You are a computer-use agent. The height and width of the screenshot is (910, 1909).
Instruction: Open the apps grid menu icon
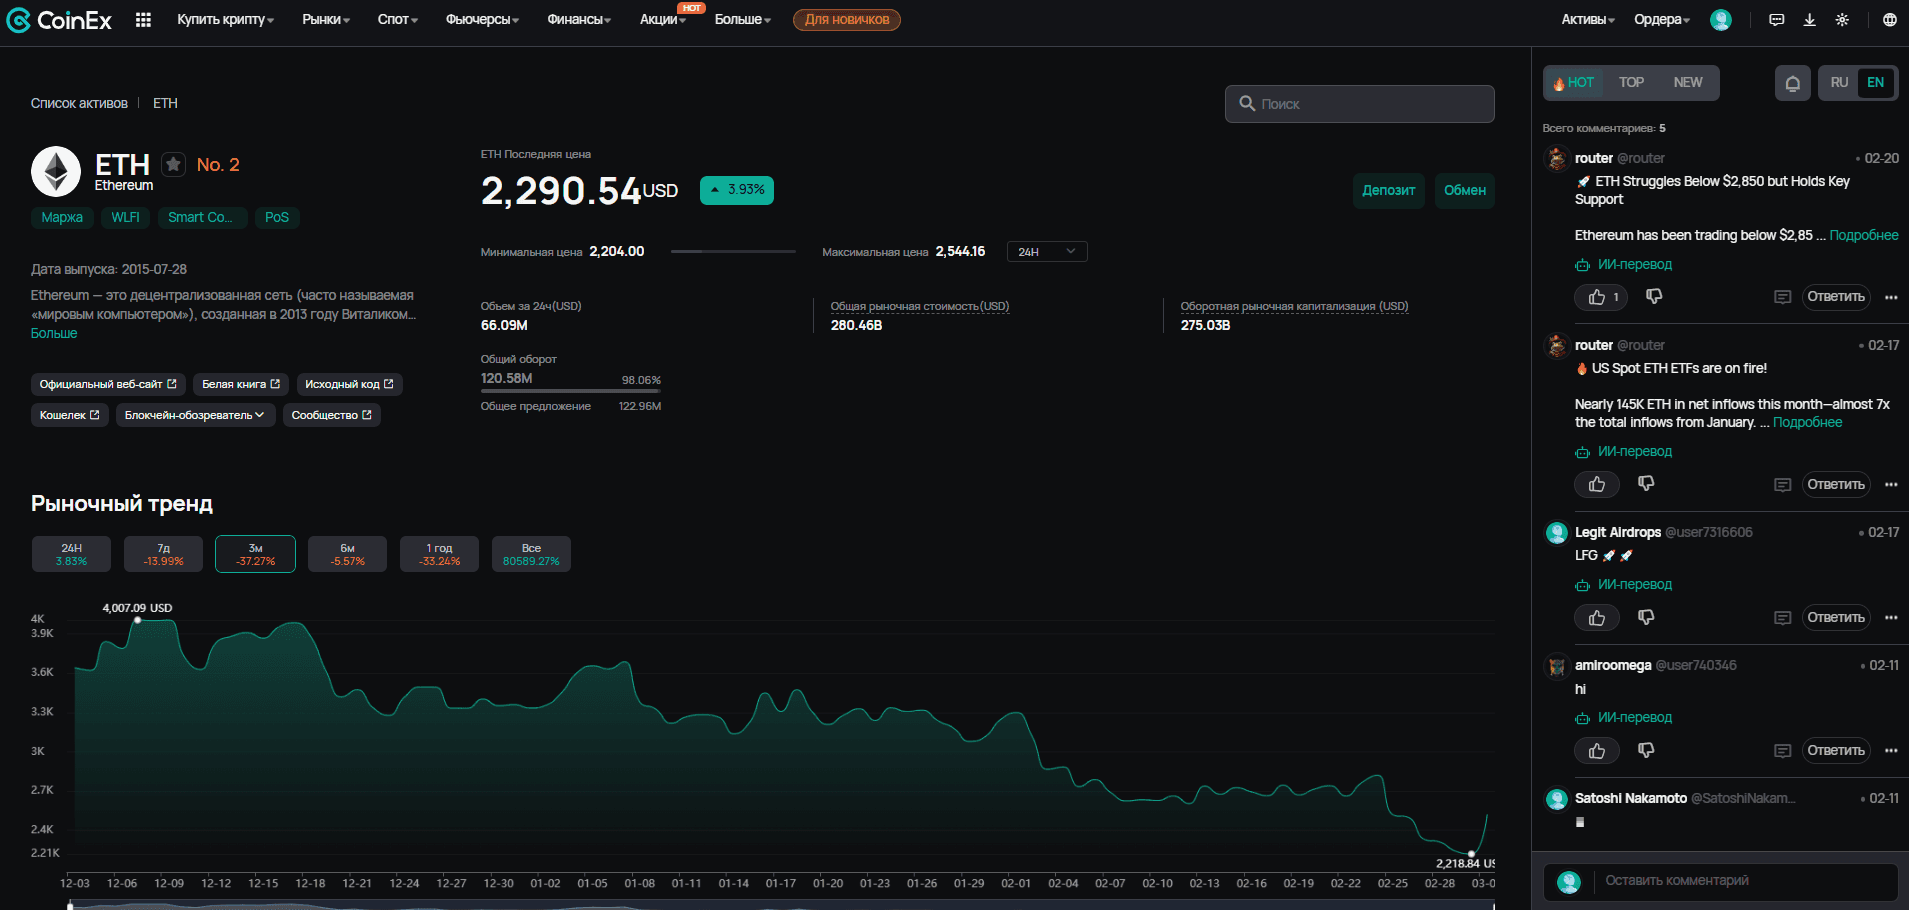[x=143, y=20]
